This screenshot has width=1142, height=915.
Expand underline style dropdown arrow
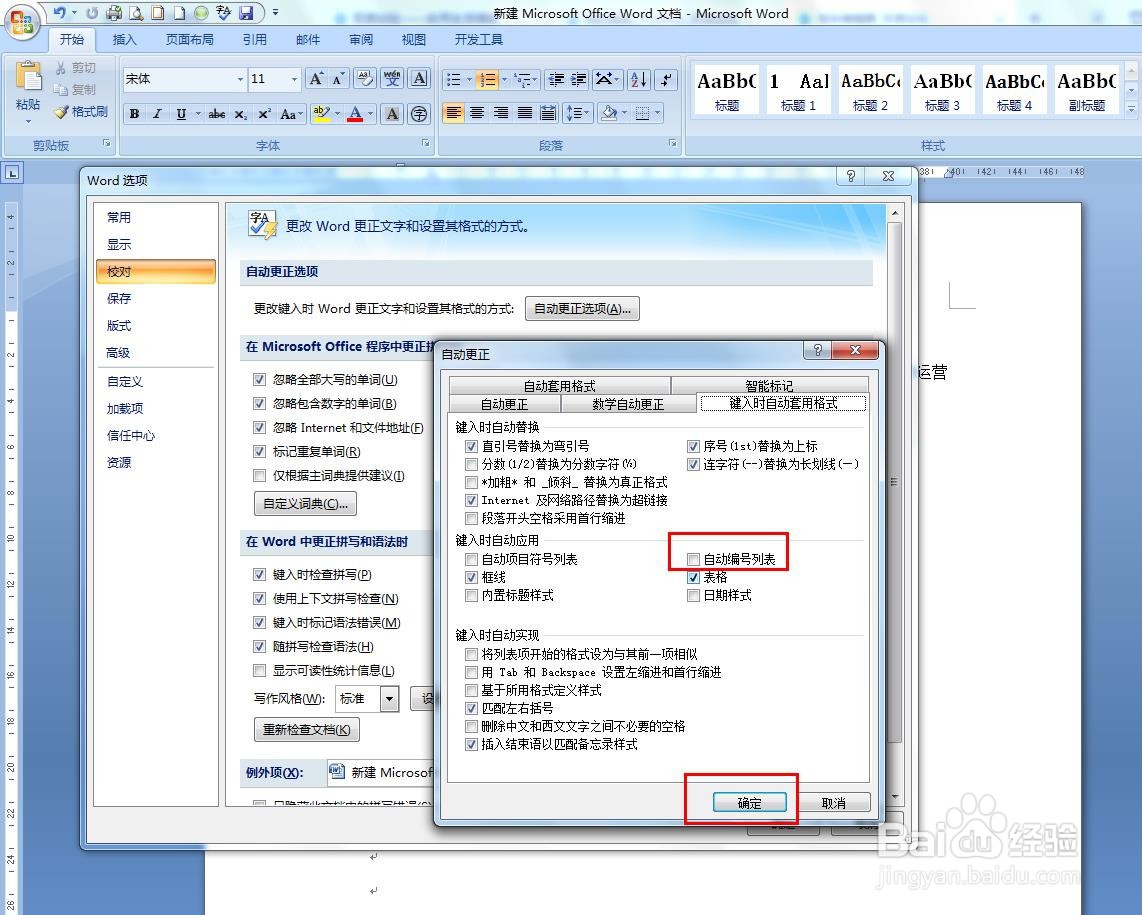pyautogui.click(x=197, y=114)
